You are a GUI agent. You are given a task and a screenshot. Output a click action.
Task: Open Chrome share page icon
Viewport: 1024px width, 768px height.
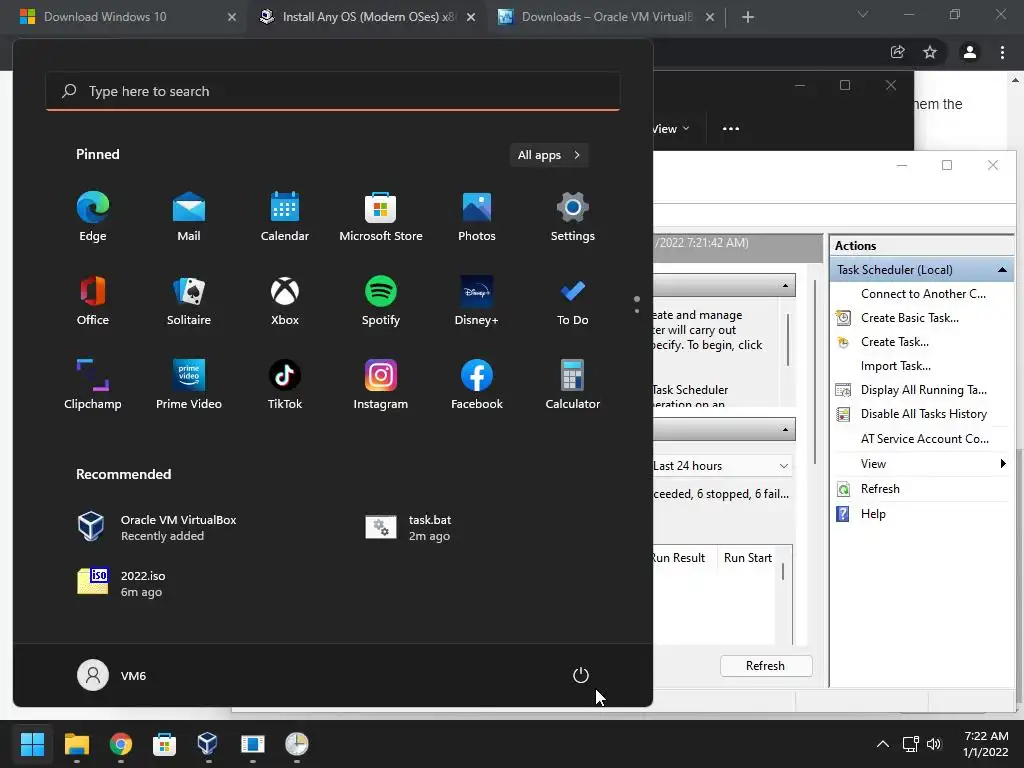(x=898, y=52)
